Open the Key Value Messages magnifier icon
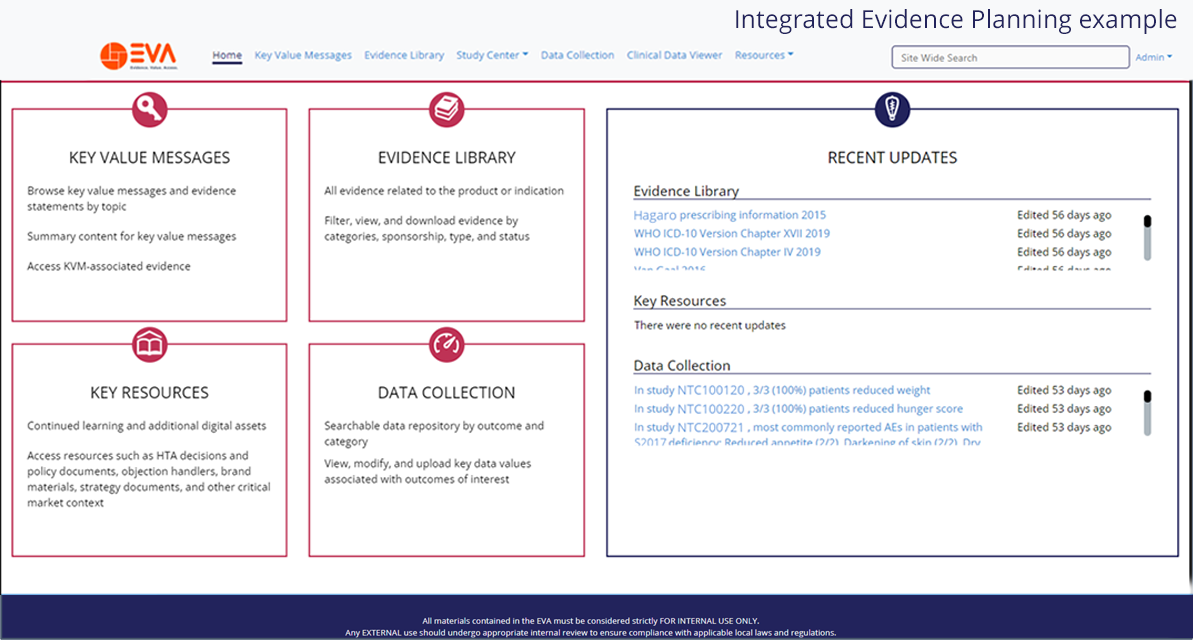Viewport: 1193px width, 640px height. coord(149,110)
